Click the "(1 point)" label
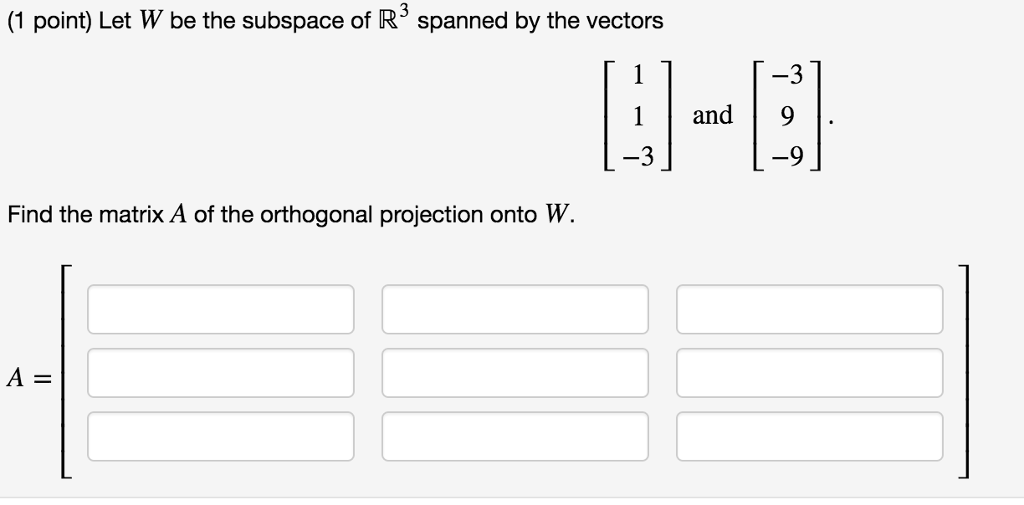 [50, 22]
